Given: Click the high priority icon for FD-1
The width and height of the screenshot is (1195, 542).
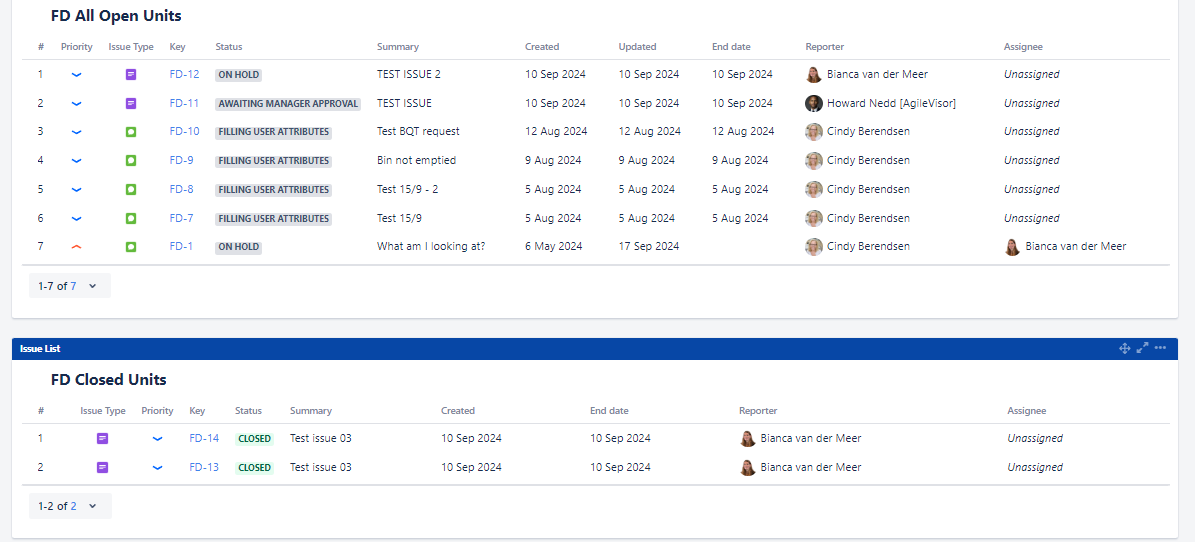Looking at the screenshot, I should (76, 247).
